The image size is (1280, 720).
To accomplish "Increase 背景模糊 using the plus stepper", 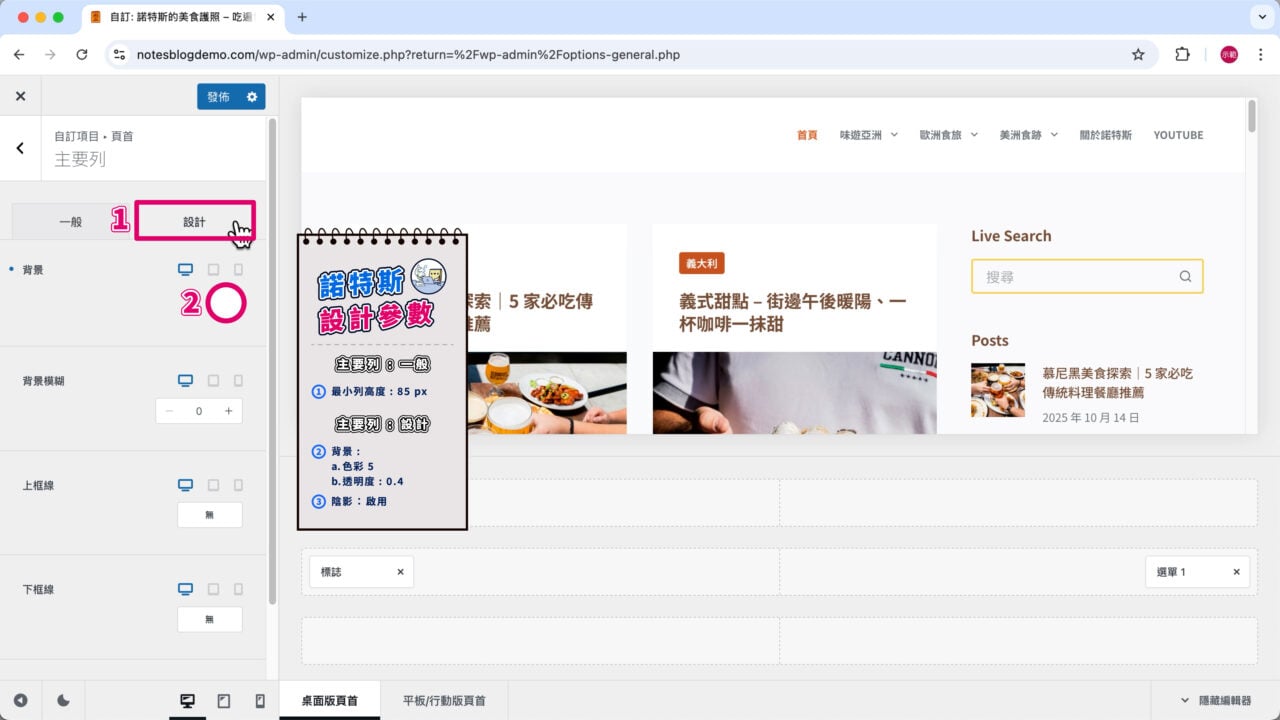I will (230, 410).
